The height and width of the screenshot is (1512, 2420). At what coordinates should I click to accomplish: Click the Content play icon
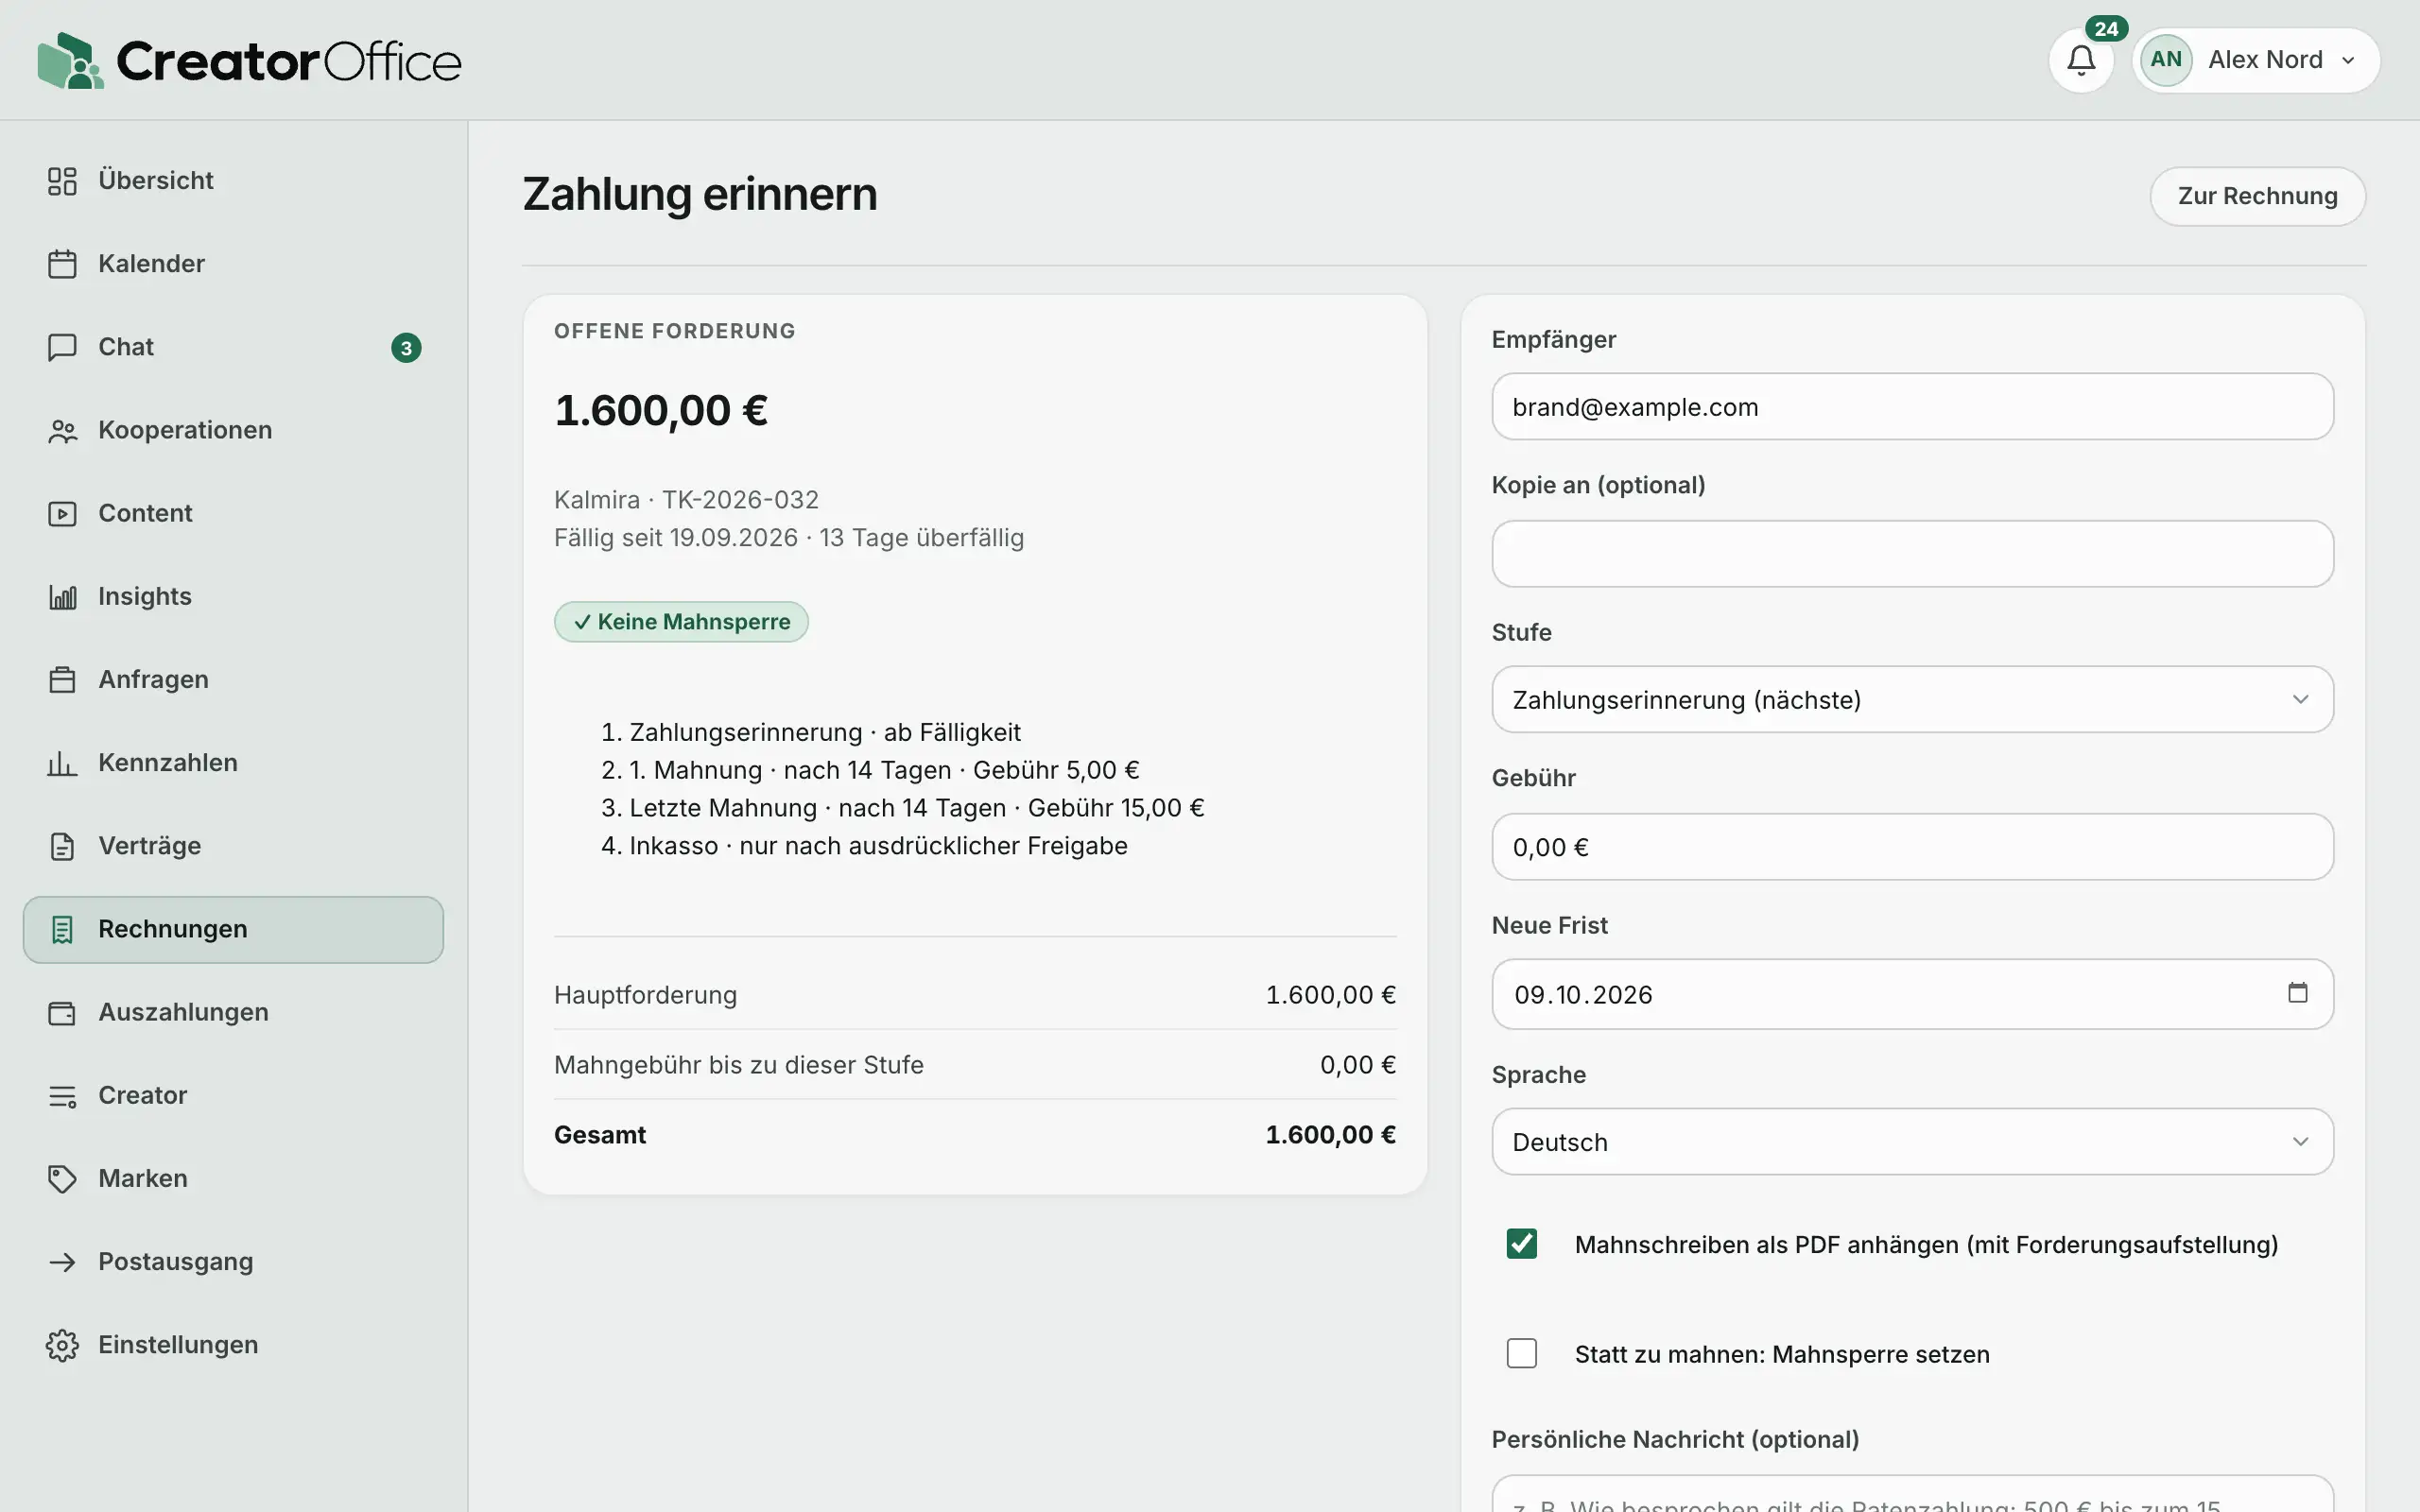pos(62,513)
